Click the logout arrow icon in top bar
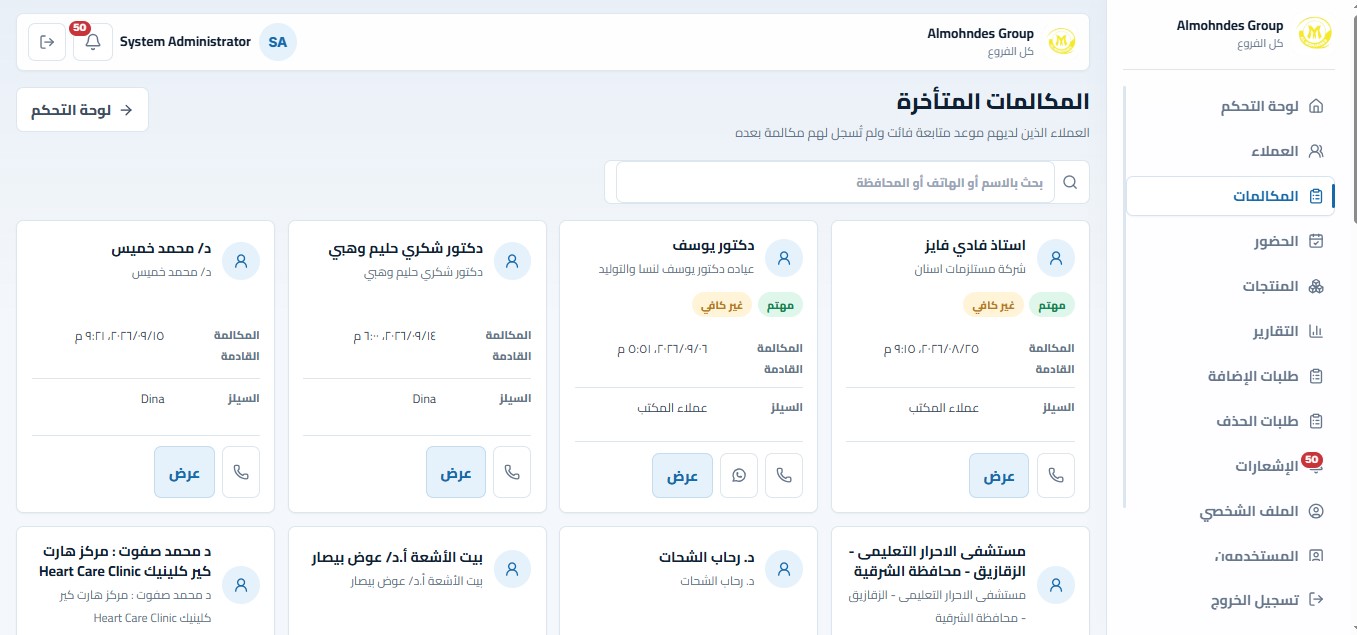Image resolution: width=1357 pixels, height=635 pixels. (46, 42)
